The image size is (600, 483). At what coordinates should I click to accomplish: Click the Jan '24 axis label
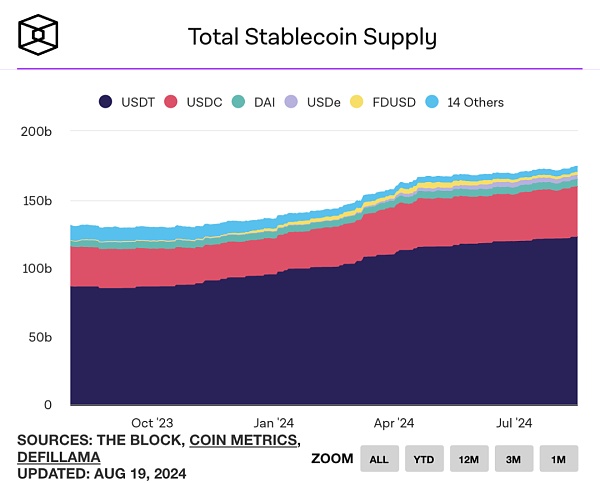tap(274, 423)
